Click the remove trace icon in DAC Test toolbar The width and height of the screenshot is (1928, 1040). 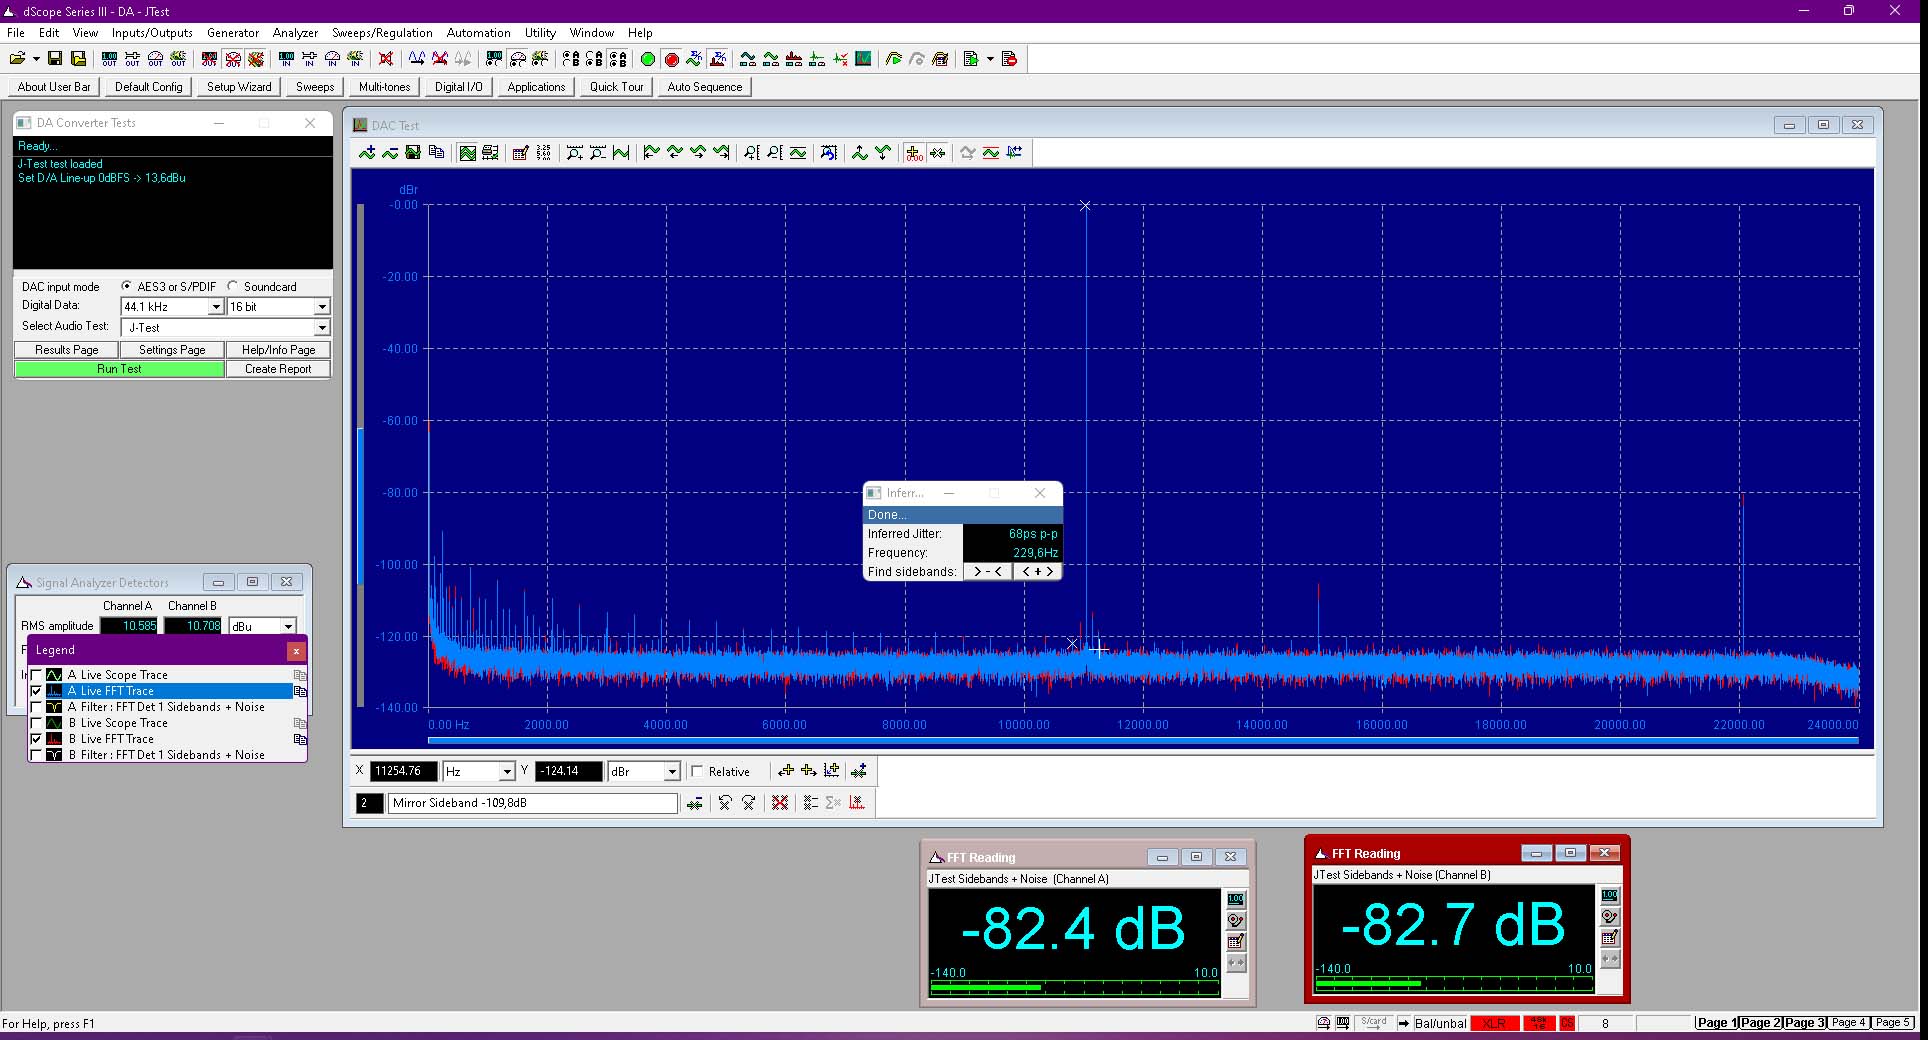(x=390, y=153)
